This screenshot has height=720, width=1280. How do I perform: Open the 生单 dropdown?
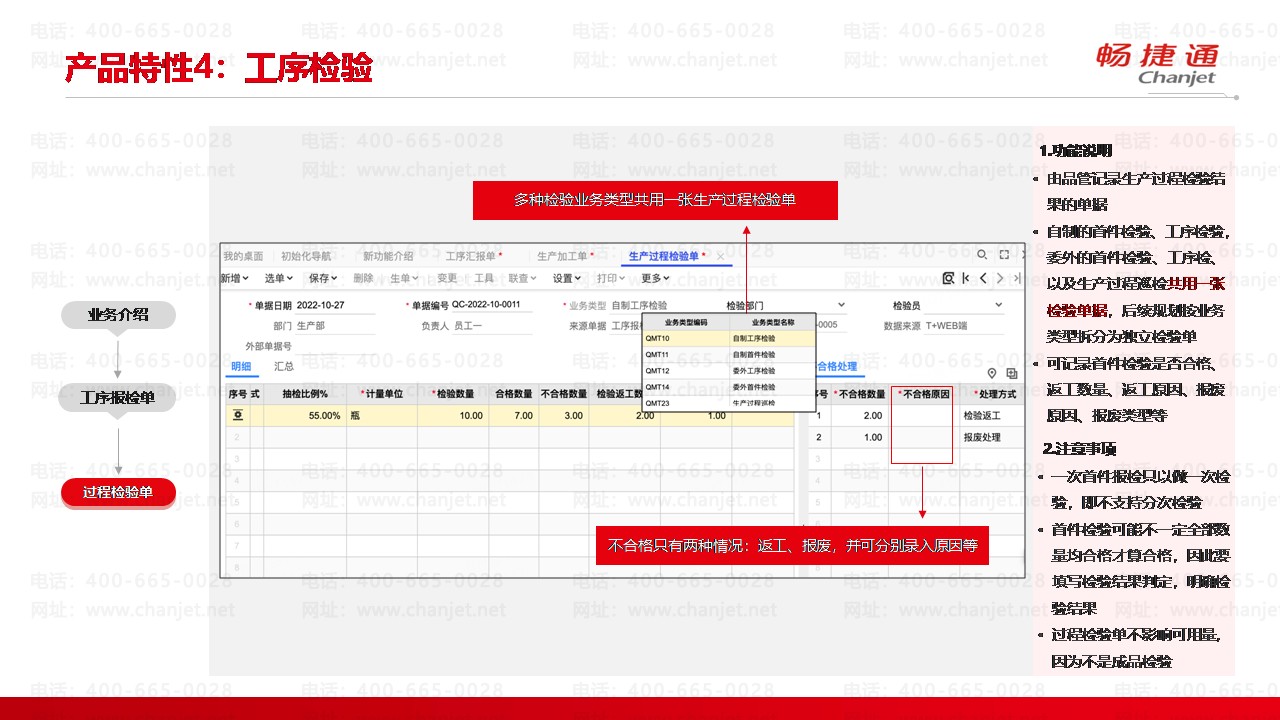(x=404, y=278)
